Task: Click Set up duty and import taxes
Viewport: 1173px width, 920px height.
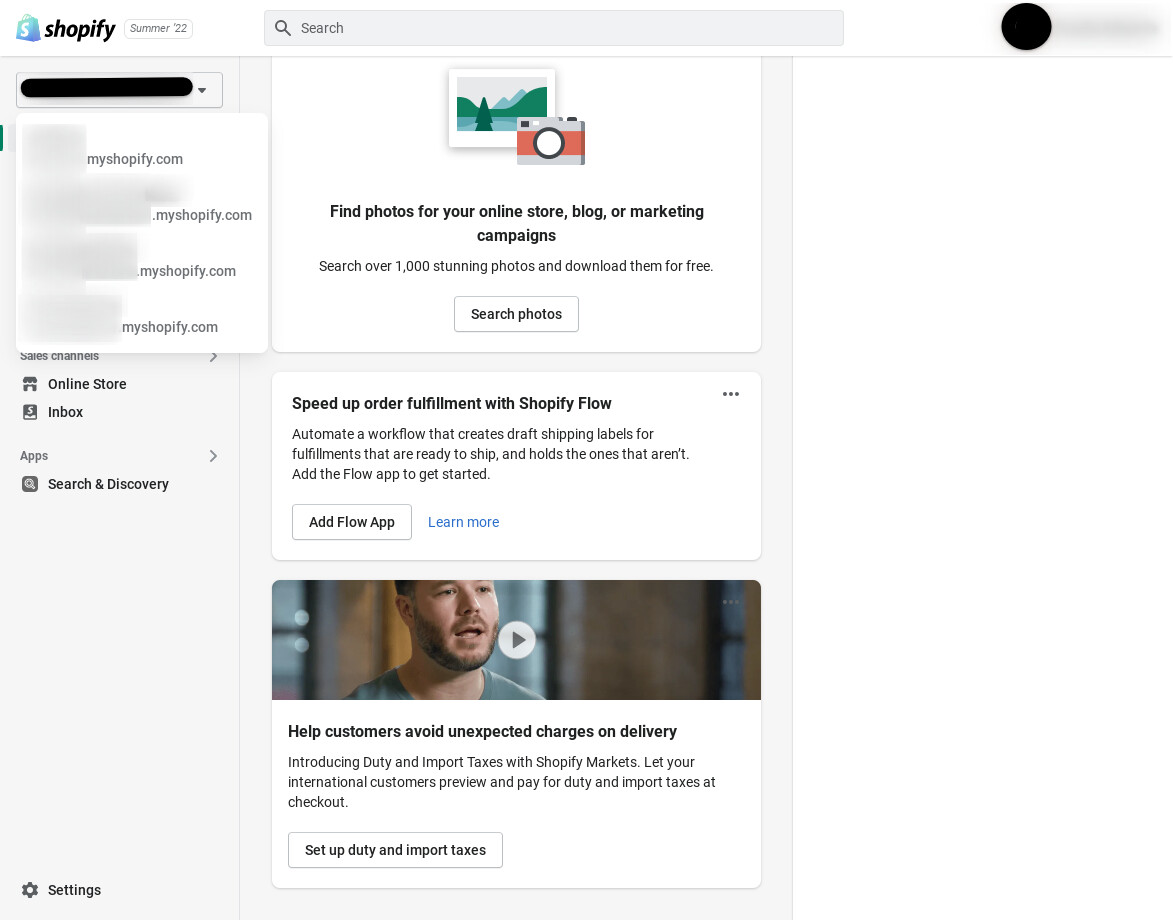Action: (x=395, y=850)
